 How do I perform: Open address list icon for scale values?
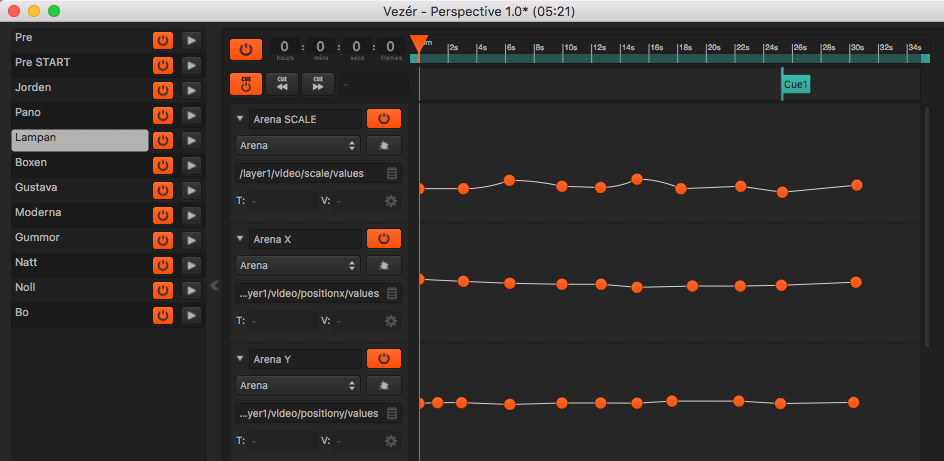point(391,173)
